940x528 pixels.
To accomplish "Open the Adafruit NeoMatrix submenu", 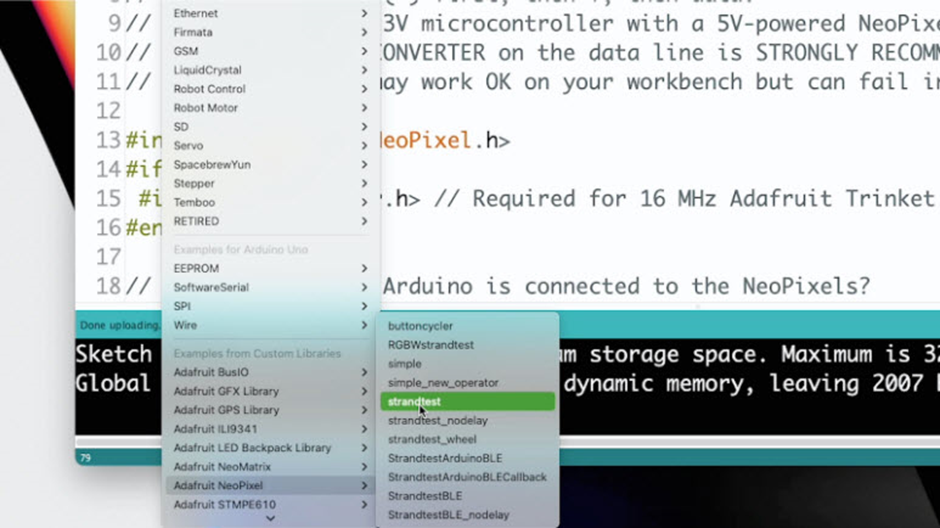I will click(x=270, y=467).
